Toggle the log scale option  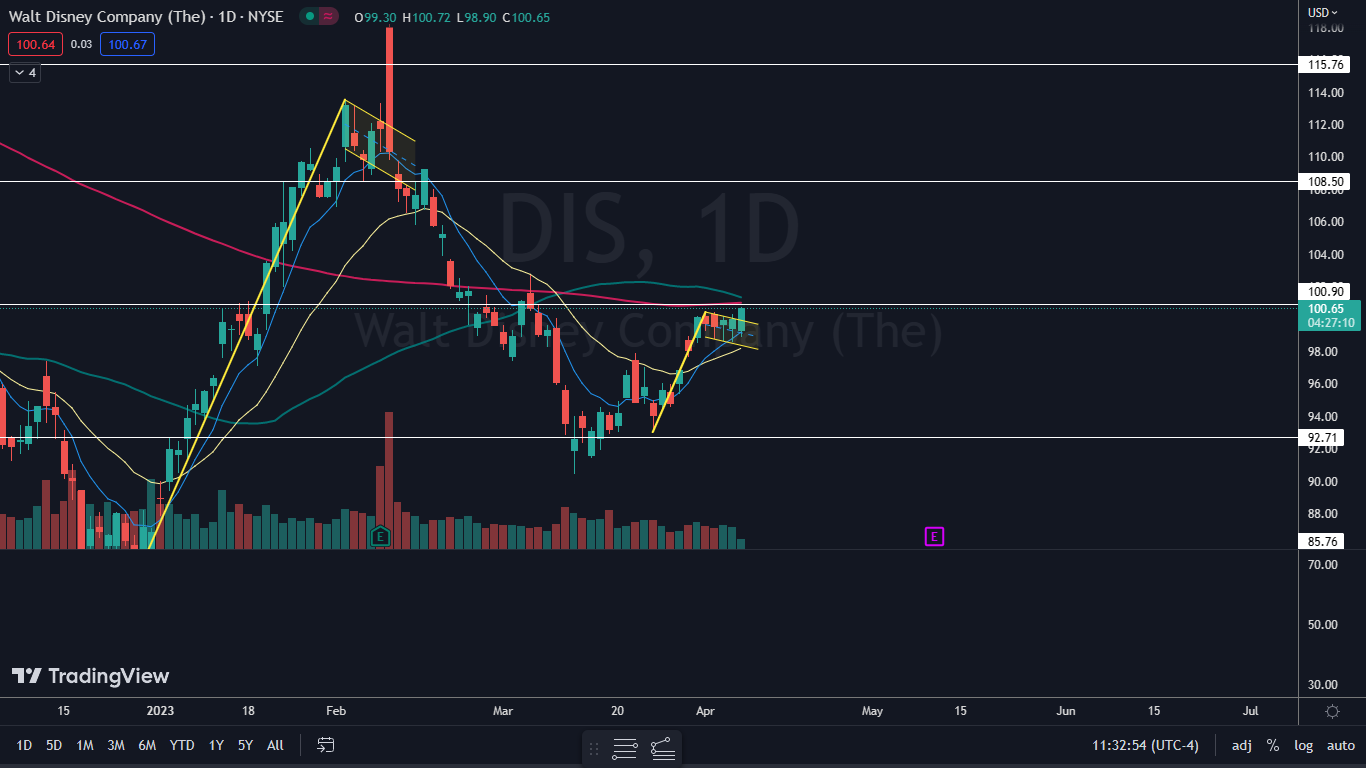(1304, 745)
